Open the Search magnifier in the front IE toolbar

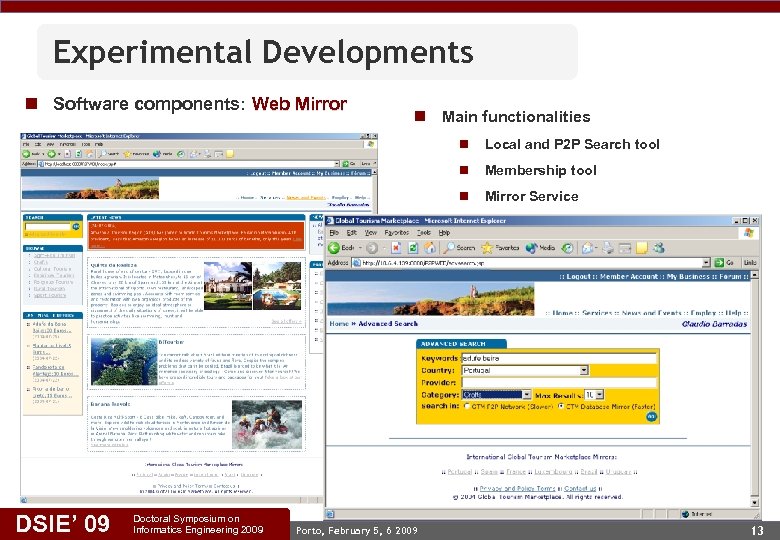(450, 248)
